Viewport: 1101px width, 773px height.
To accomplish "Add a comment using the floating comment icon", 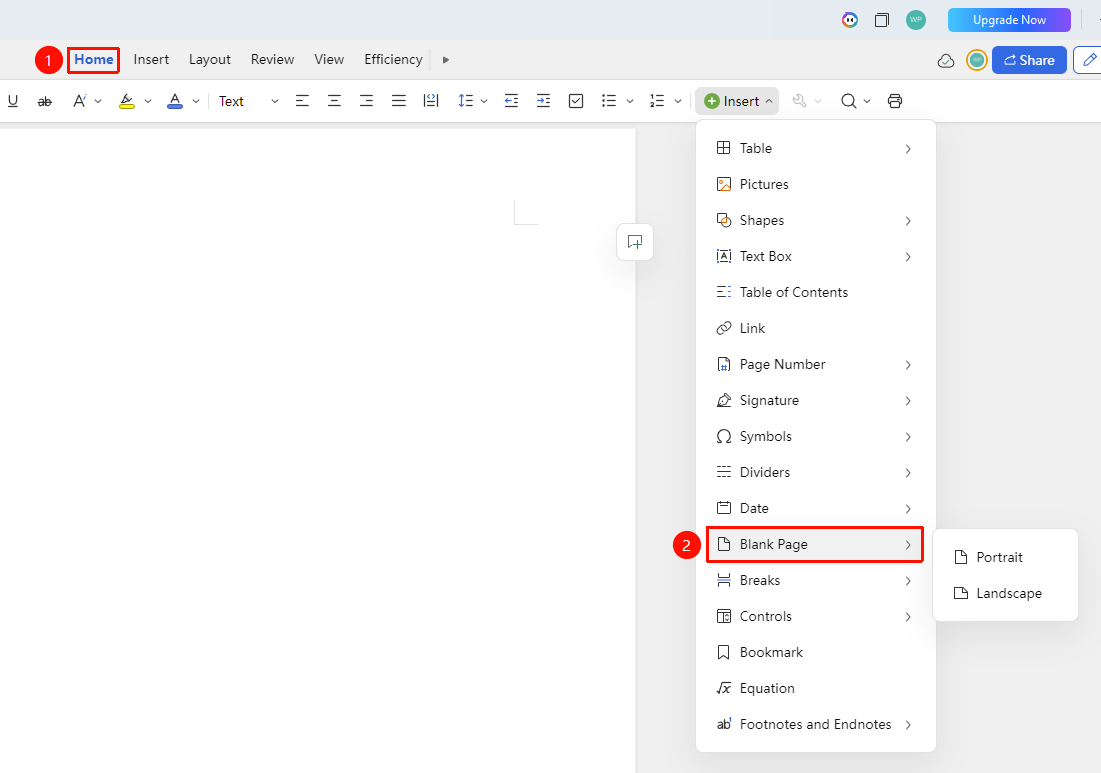I will click(635, 242).
